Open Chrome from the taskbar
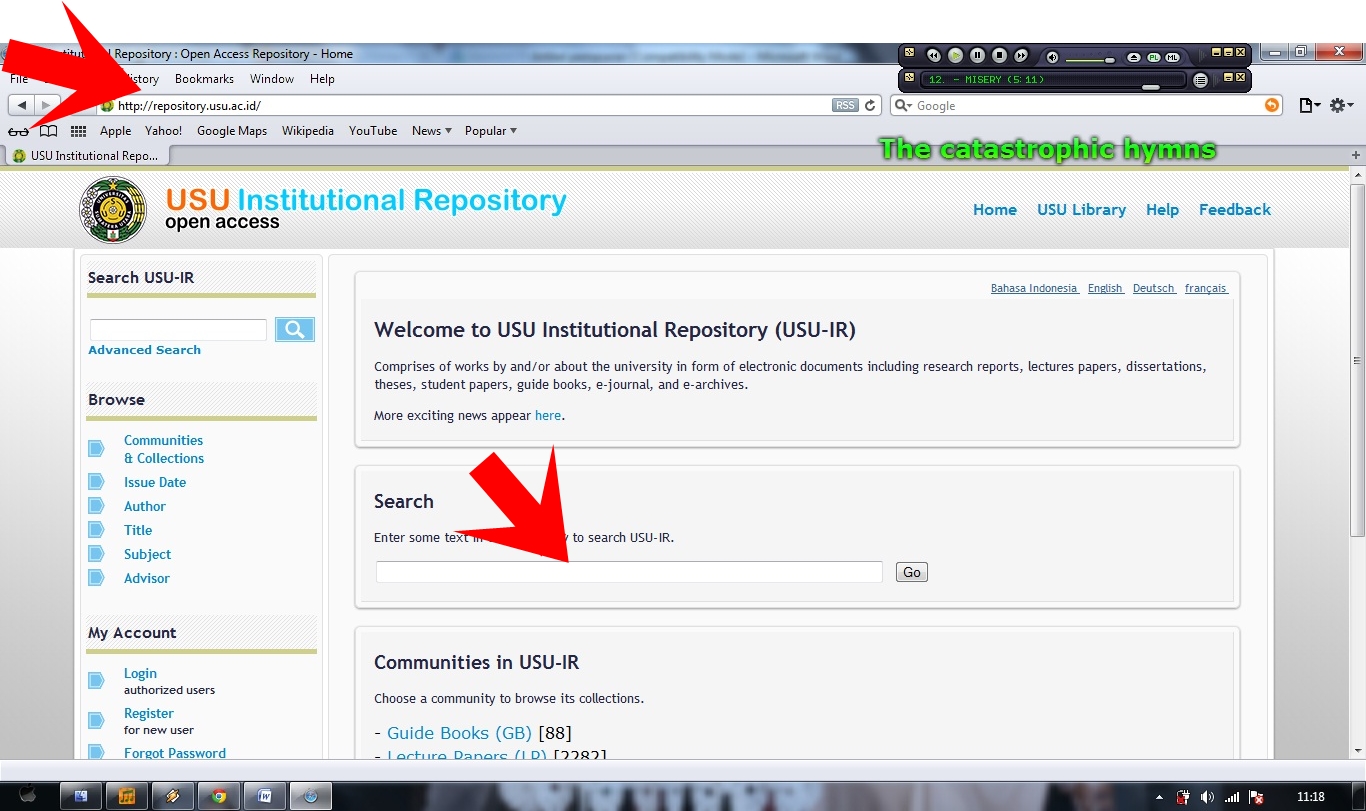This screenshot has height=811, width=1366. click(x=219, y=796)
